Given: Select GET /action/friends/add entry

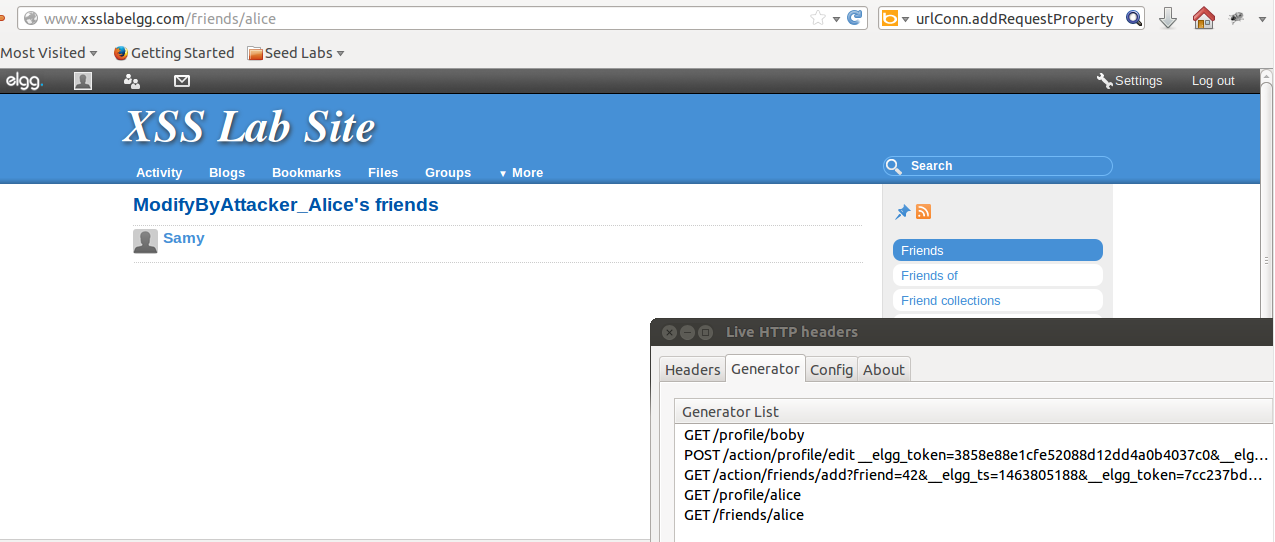Looking at the screenshot, I should coord(975,475).
